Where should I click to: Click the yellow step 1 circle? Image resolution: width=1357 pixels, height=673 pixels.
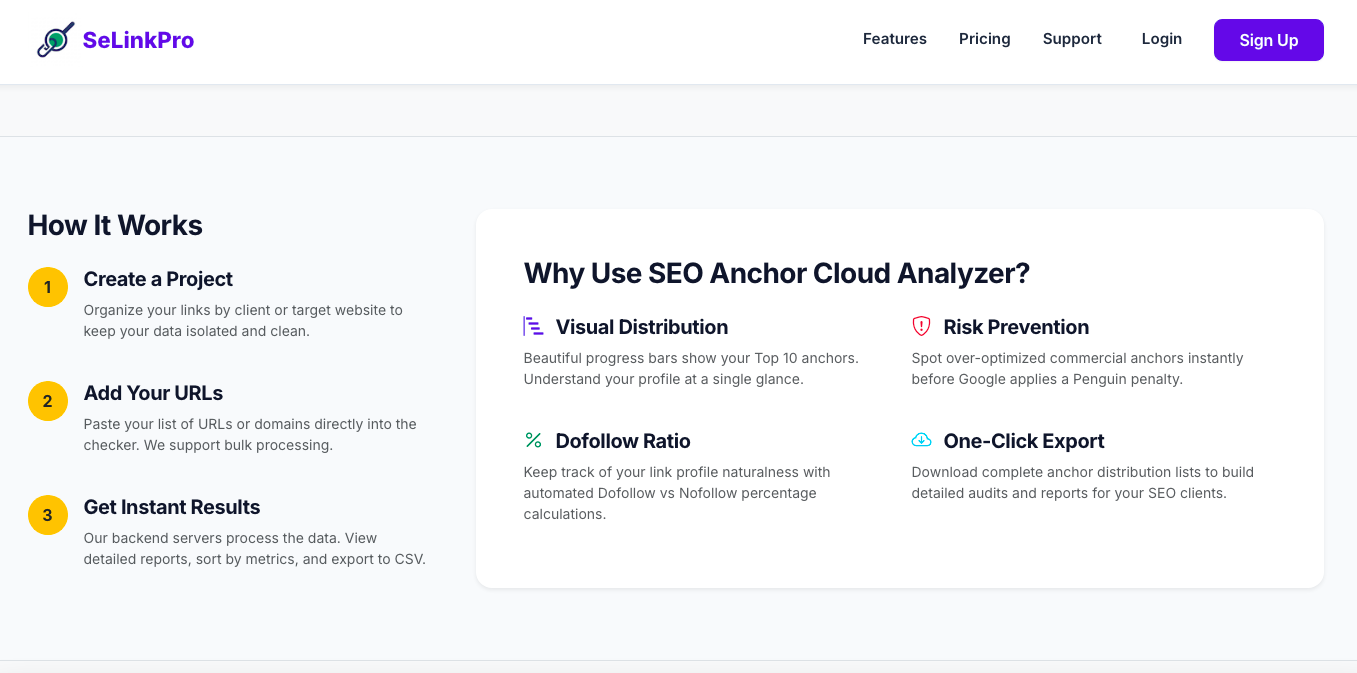(x=48, y=287)
